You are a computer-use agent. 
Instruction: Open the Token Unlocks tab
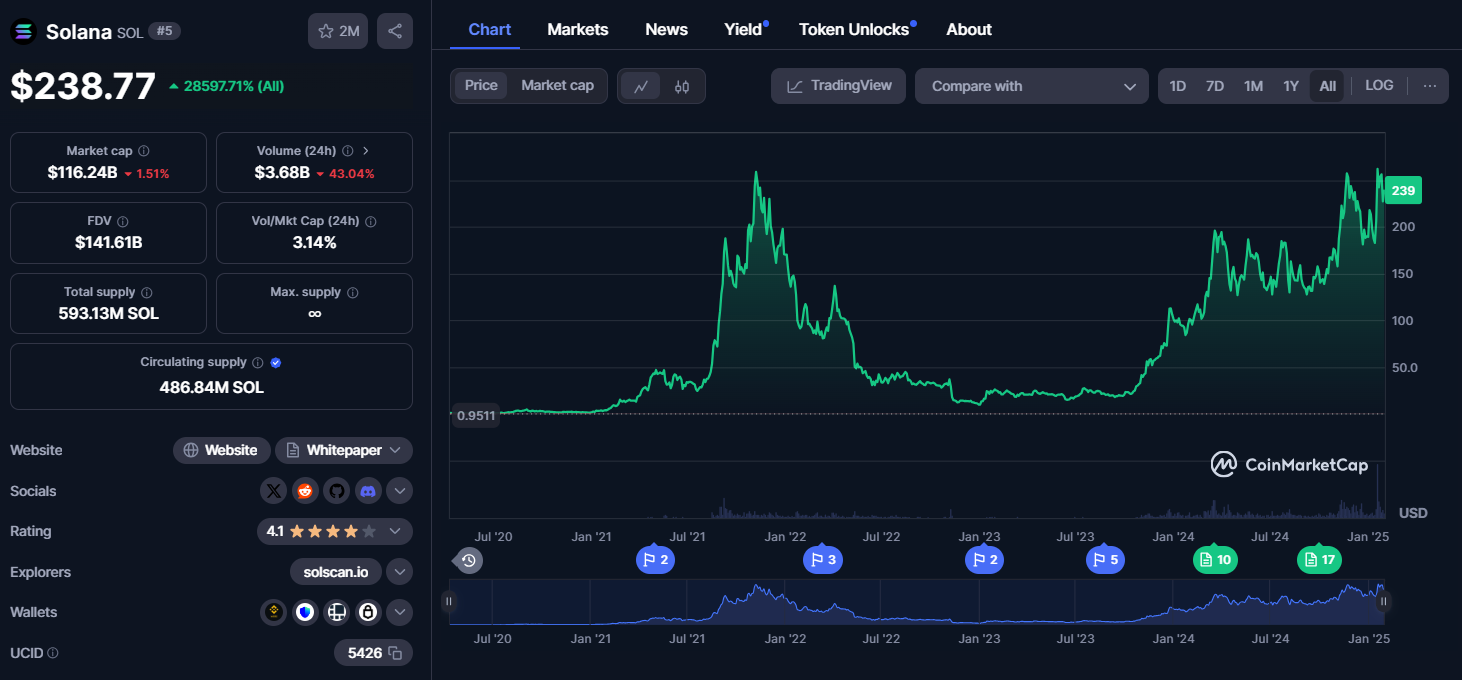coord(855,29)
